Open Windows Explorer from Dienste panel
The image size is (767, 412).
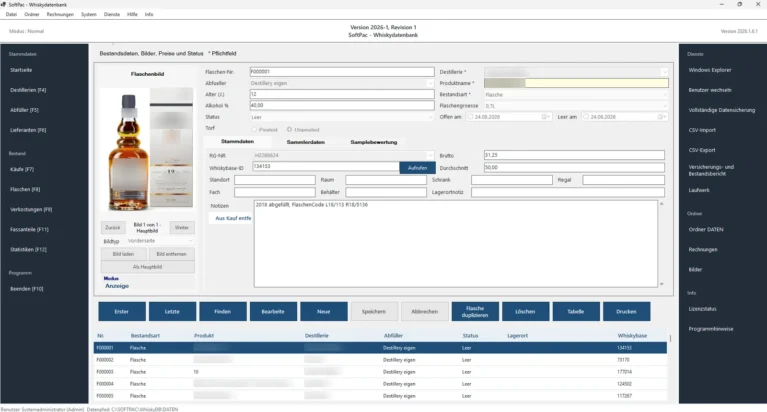710,70
